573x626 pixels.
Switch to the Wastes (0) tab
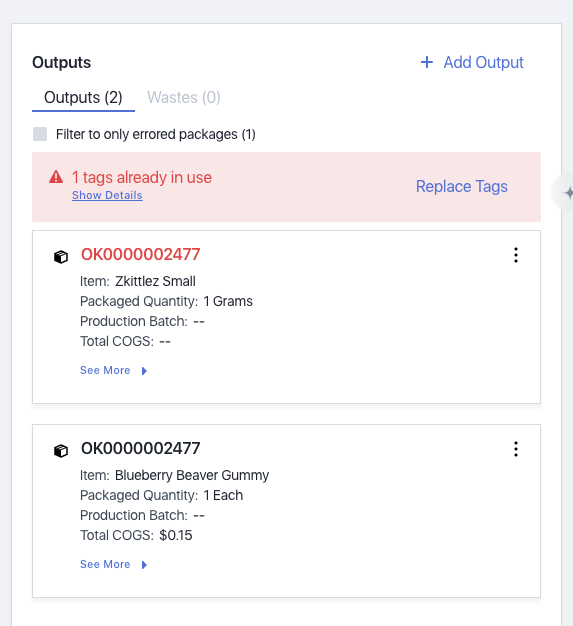coord(184,97)
